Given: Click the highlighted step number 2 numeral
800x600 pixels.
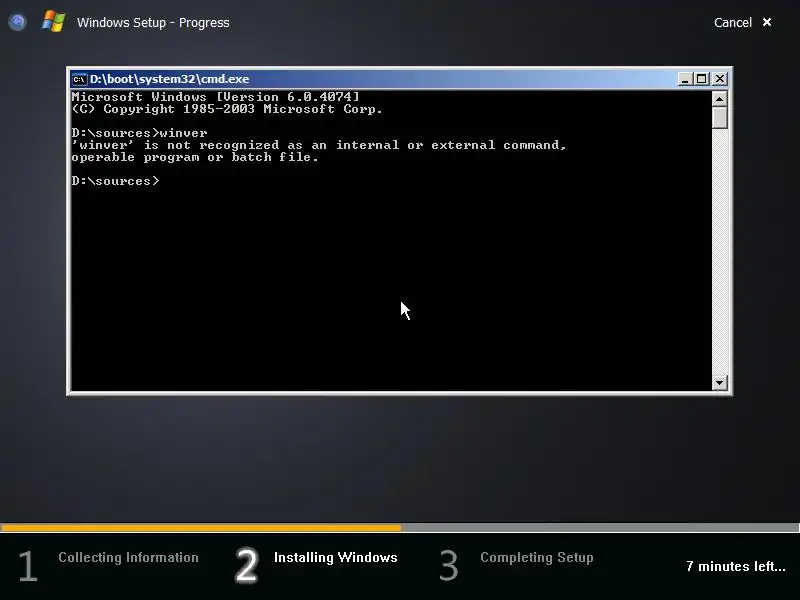Looking at the screenshot, I should pyautogui.click(x=246, y=565).
